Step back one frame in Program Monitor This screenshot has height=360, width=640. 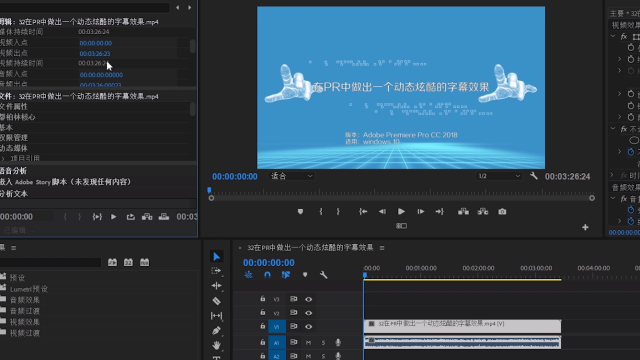click(382, 211)
